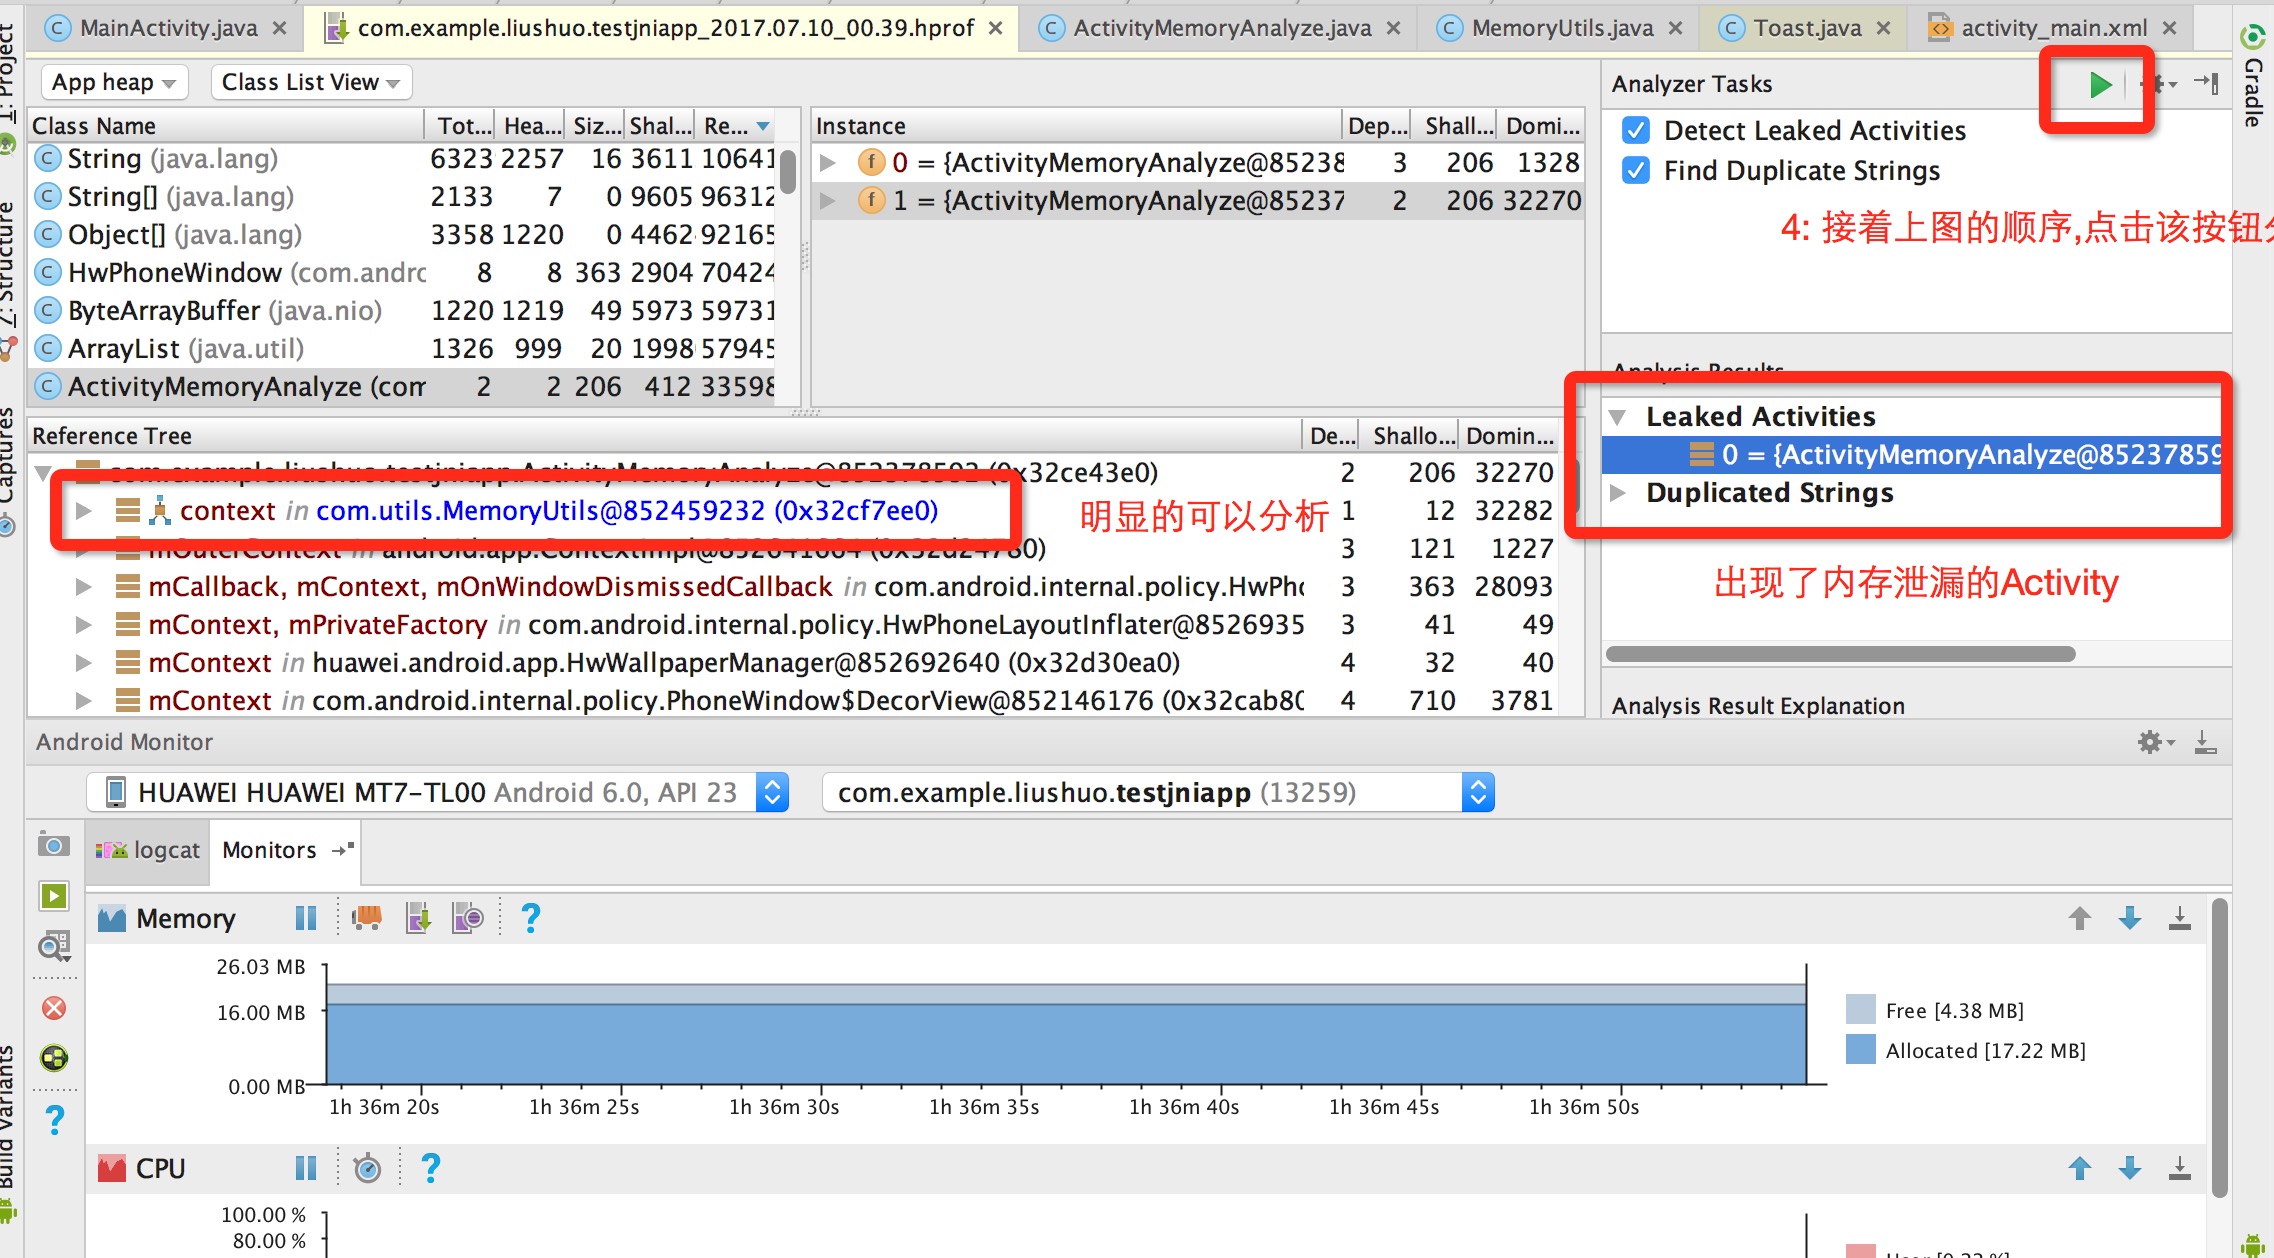This screenshot has width=2274, height=1258.
Task: Open the Class List View dropdown
Action: (310, 83)
